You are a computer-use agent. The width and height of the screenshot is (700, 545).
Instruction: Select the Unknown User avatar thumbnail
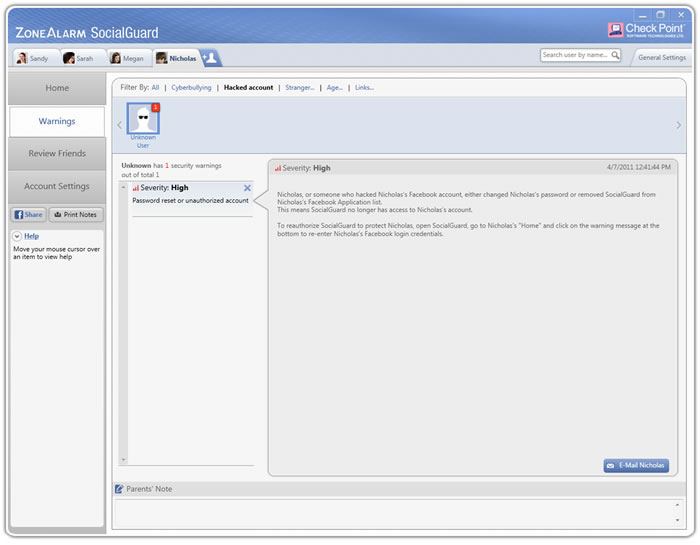click(x=143, y=119)
